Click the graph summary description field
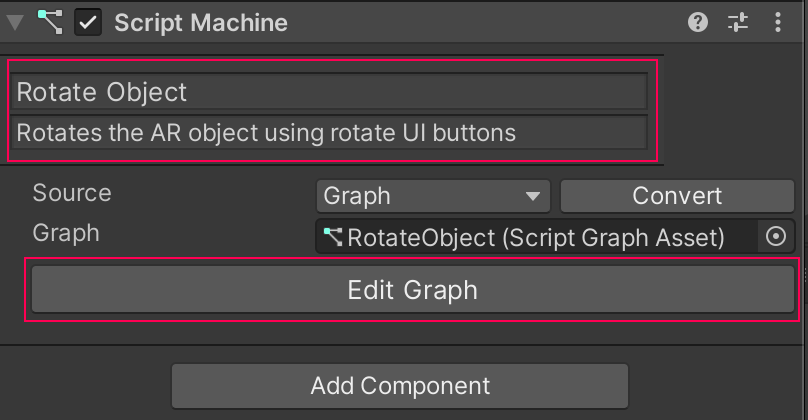This screenshot has height=420, width=808. click(330, 132)
